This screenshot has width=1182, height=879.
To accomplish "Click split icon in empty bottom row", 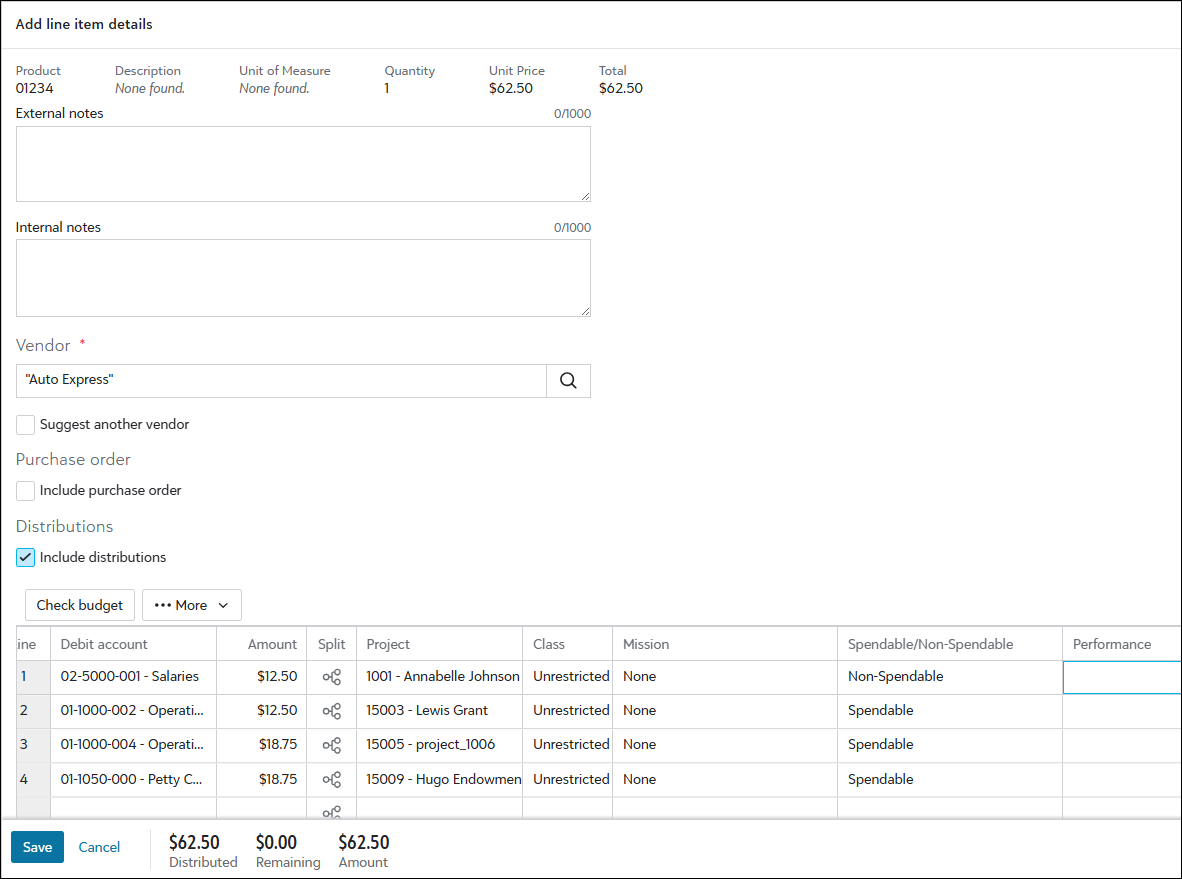I will pos(331,811).
